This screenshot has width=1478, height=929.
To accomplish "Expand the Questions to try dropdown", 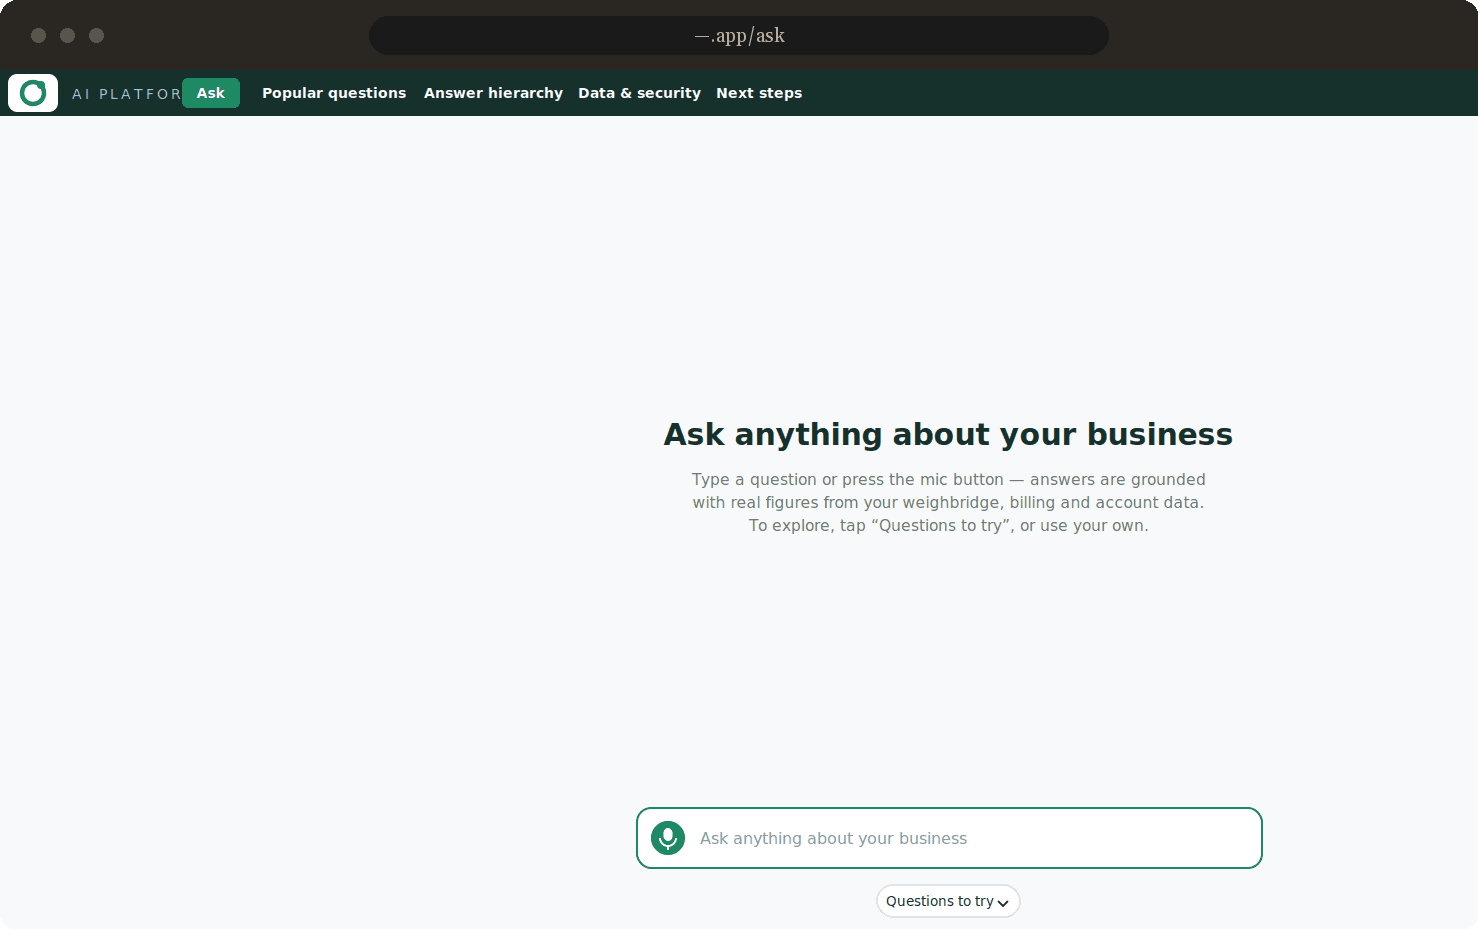I will 948,901.
